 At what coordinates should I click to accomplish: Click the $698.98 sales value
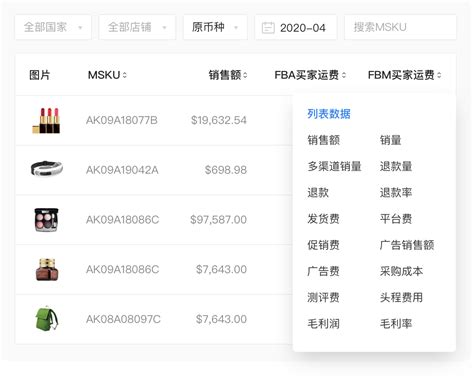(x=226, y=170)
